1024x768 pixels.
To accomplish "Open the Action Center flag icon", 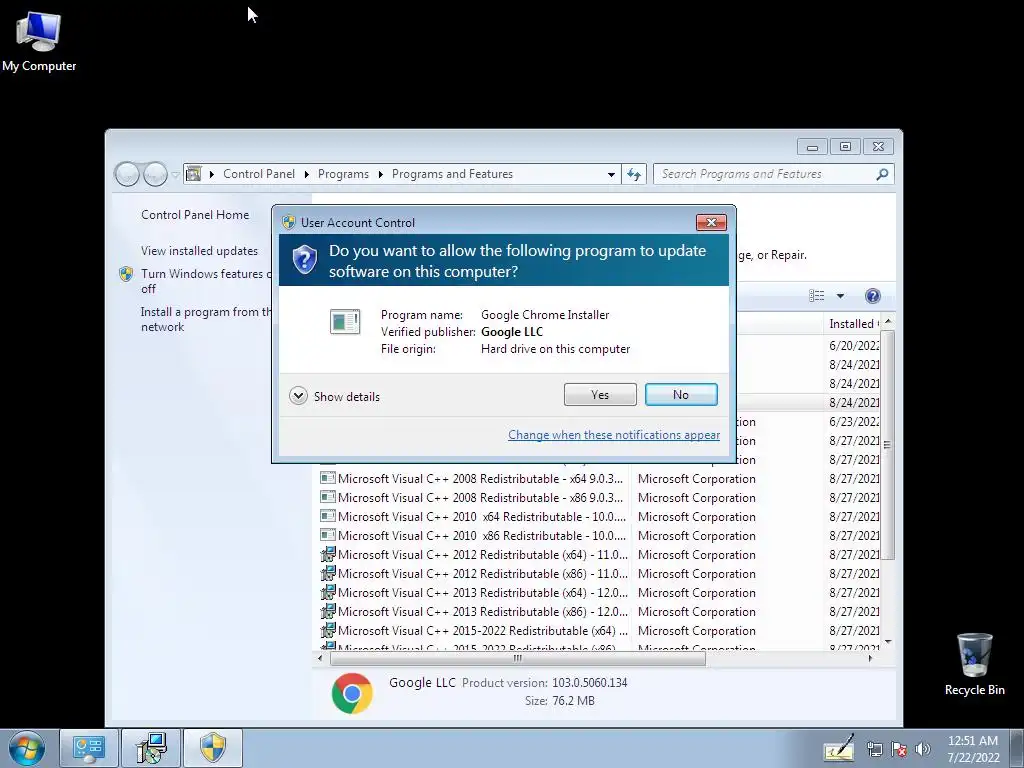I will tap(899, 750).
